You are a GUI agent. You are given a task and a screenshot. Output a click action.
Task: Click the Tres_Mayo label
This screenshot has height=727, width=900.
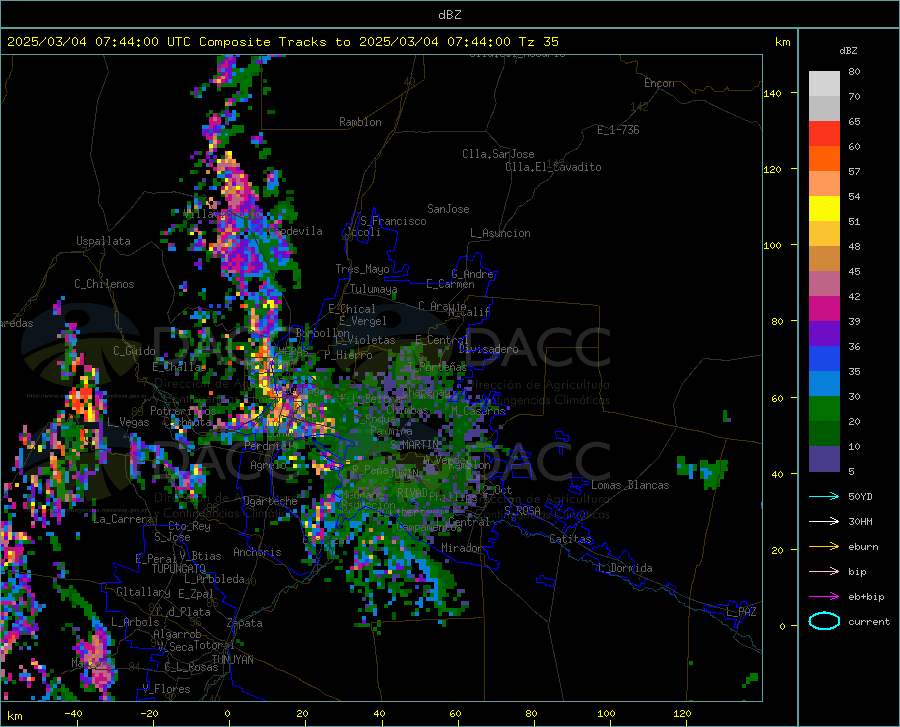point(362,269)
